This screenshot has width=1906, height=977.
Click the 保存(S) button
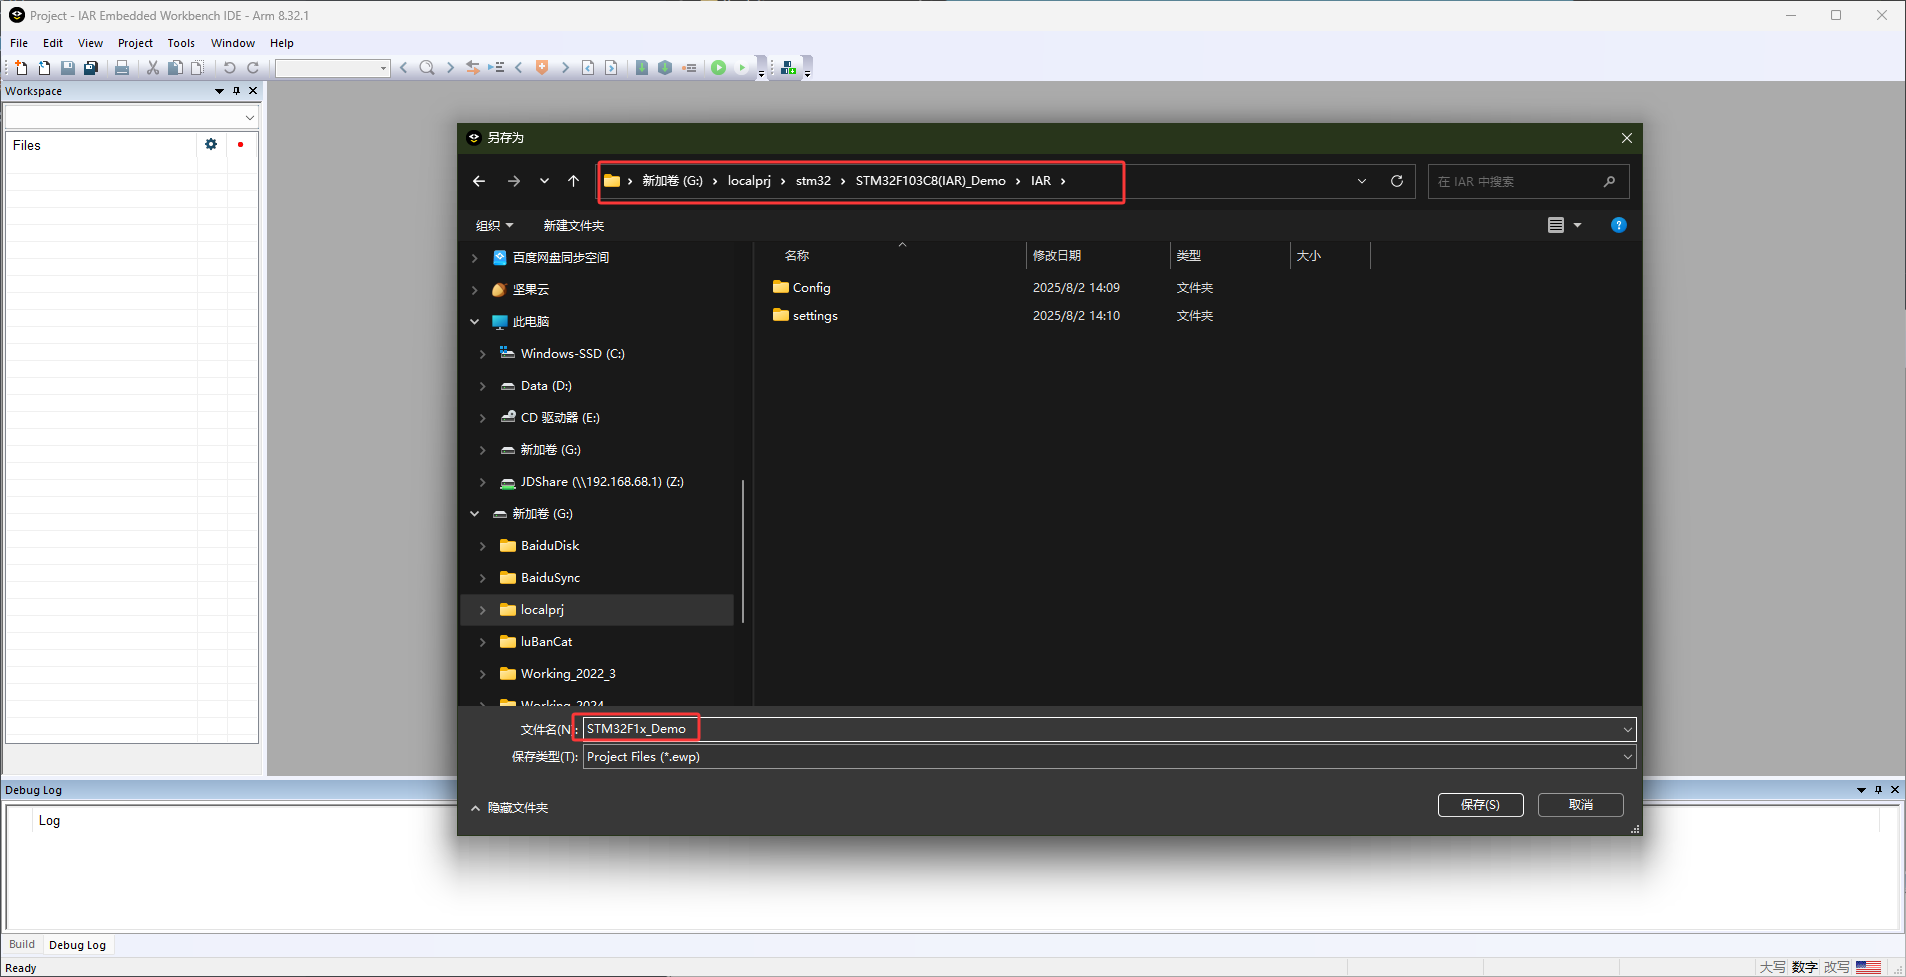(1480, 805)
